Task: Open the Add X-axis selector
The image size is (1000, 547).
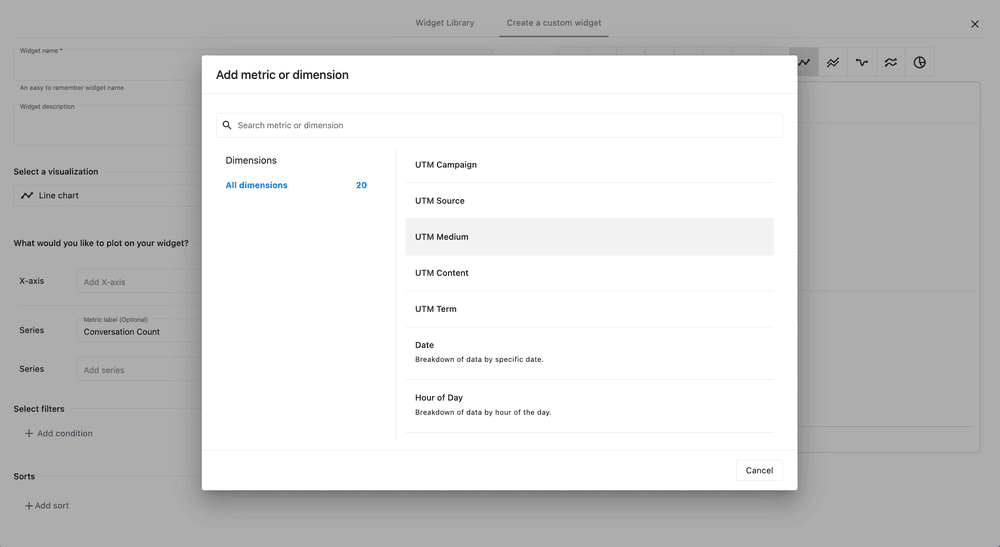Action: point(140,282)
